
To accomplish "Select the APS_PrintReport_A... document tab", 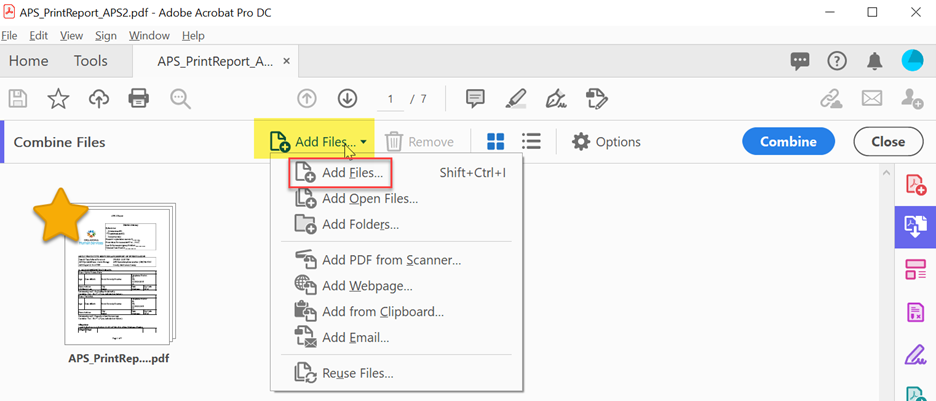I will click(215, 61).
